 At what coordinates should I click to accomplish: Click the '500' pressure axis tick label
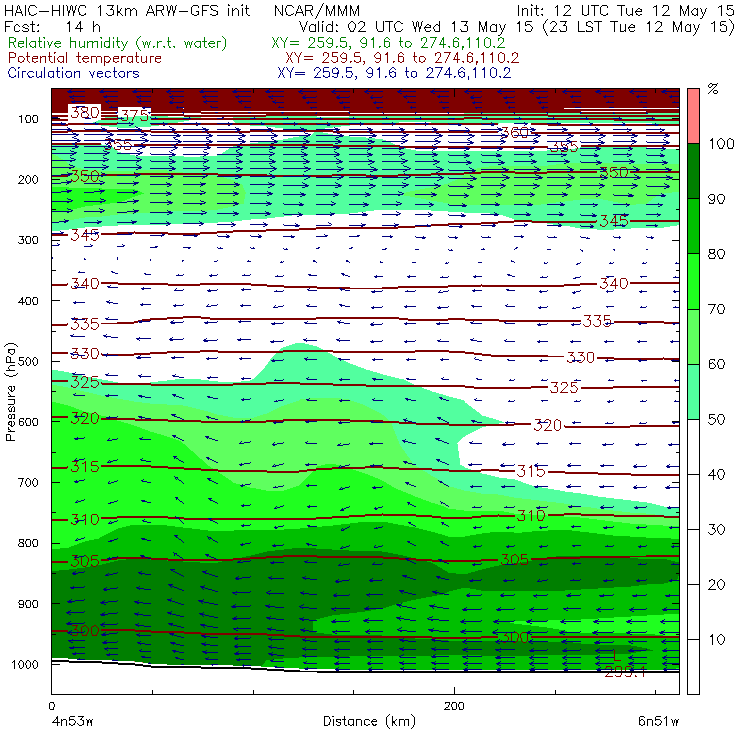28,362
